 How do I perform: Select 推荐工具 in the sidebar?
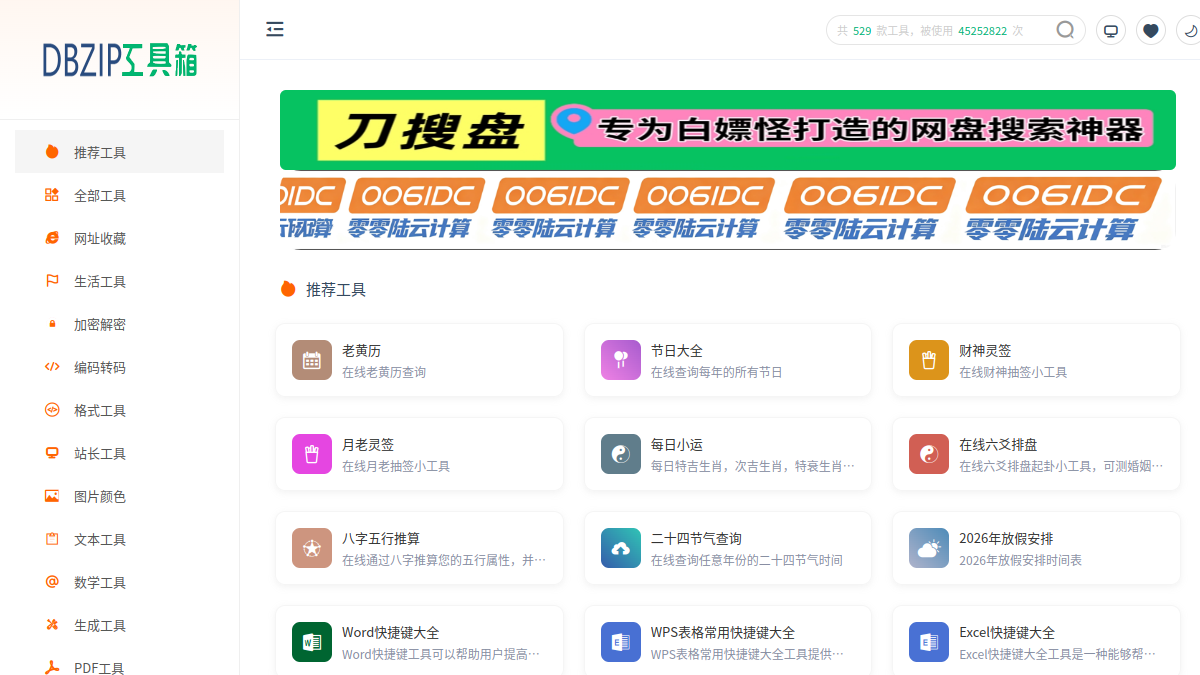tap(119, 152)
